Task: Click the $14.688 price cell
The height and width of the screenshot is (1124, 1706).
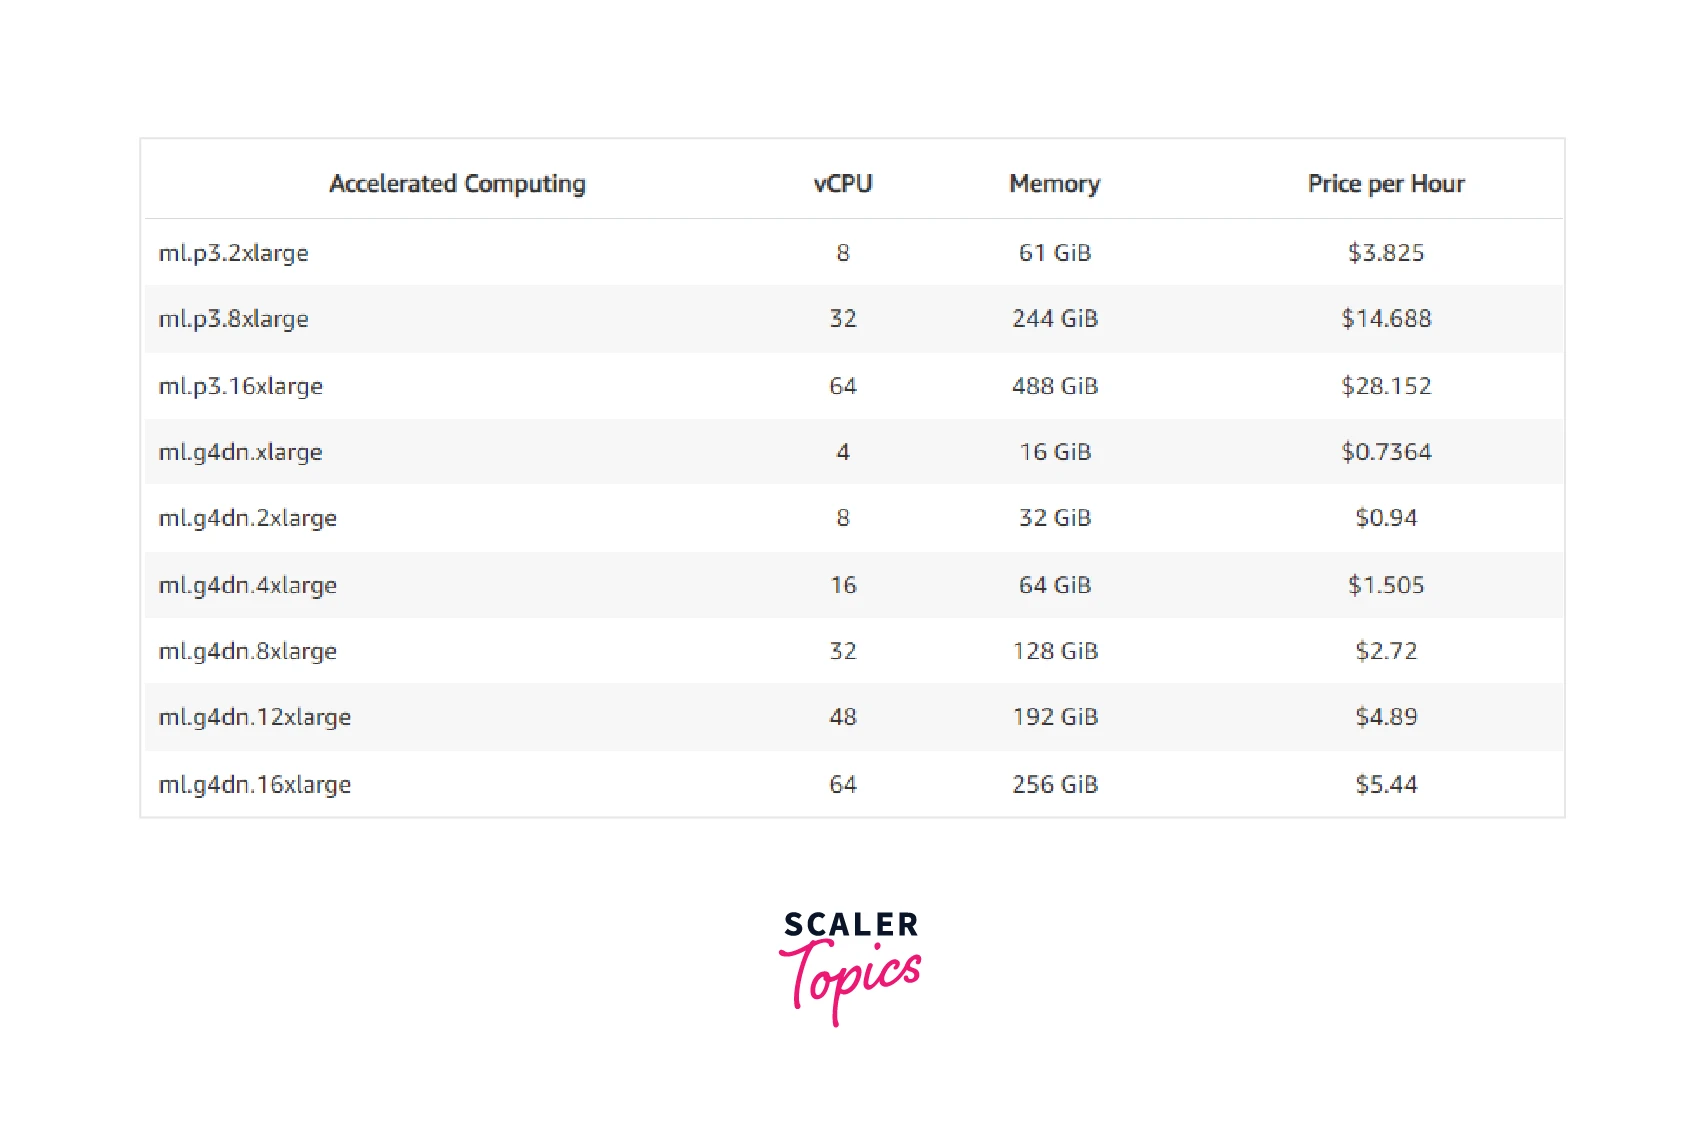Action: 1385,319
